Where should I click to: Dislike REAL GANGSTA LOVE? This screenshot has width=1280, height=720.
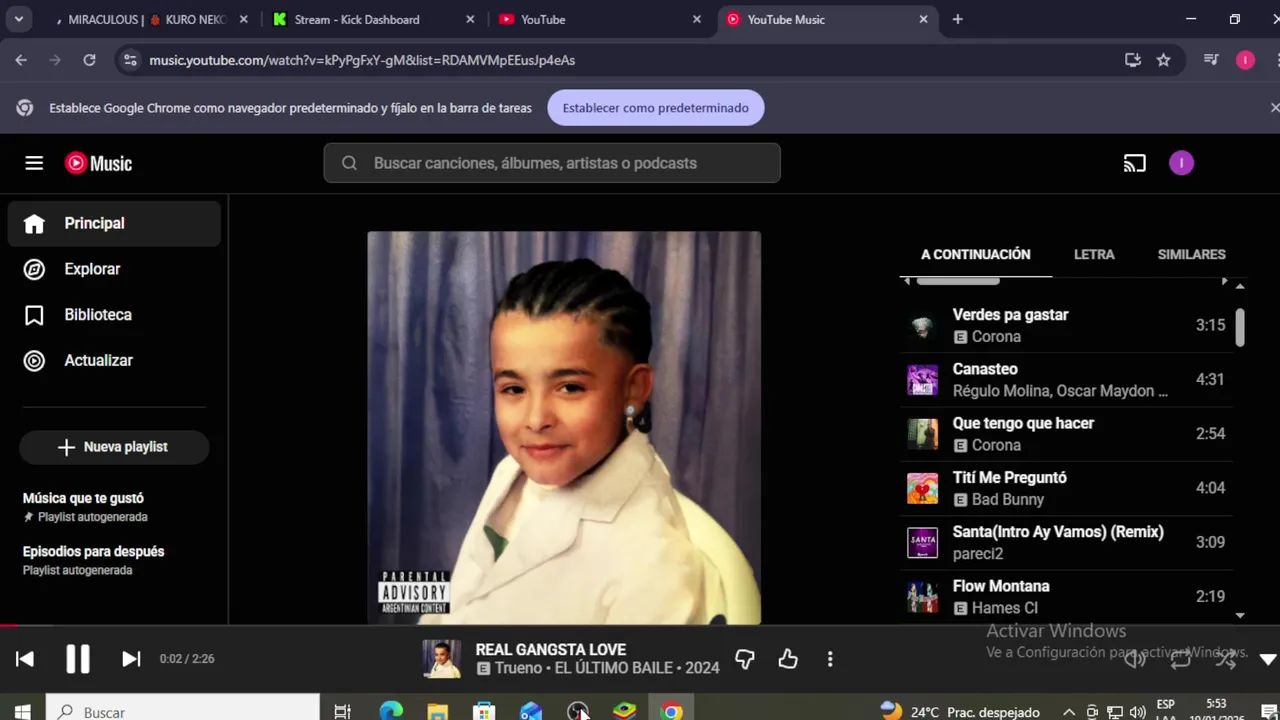pos(745,659)
